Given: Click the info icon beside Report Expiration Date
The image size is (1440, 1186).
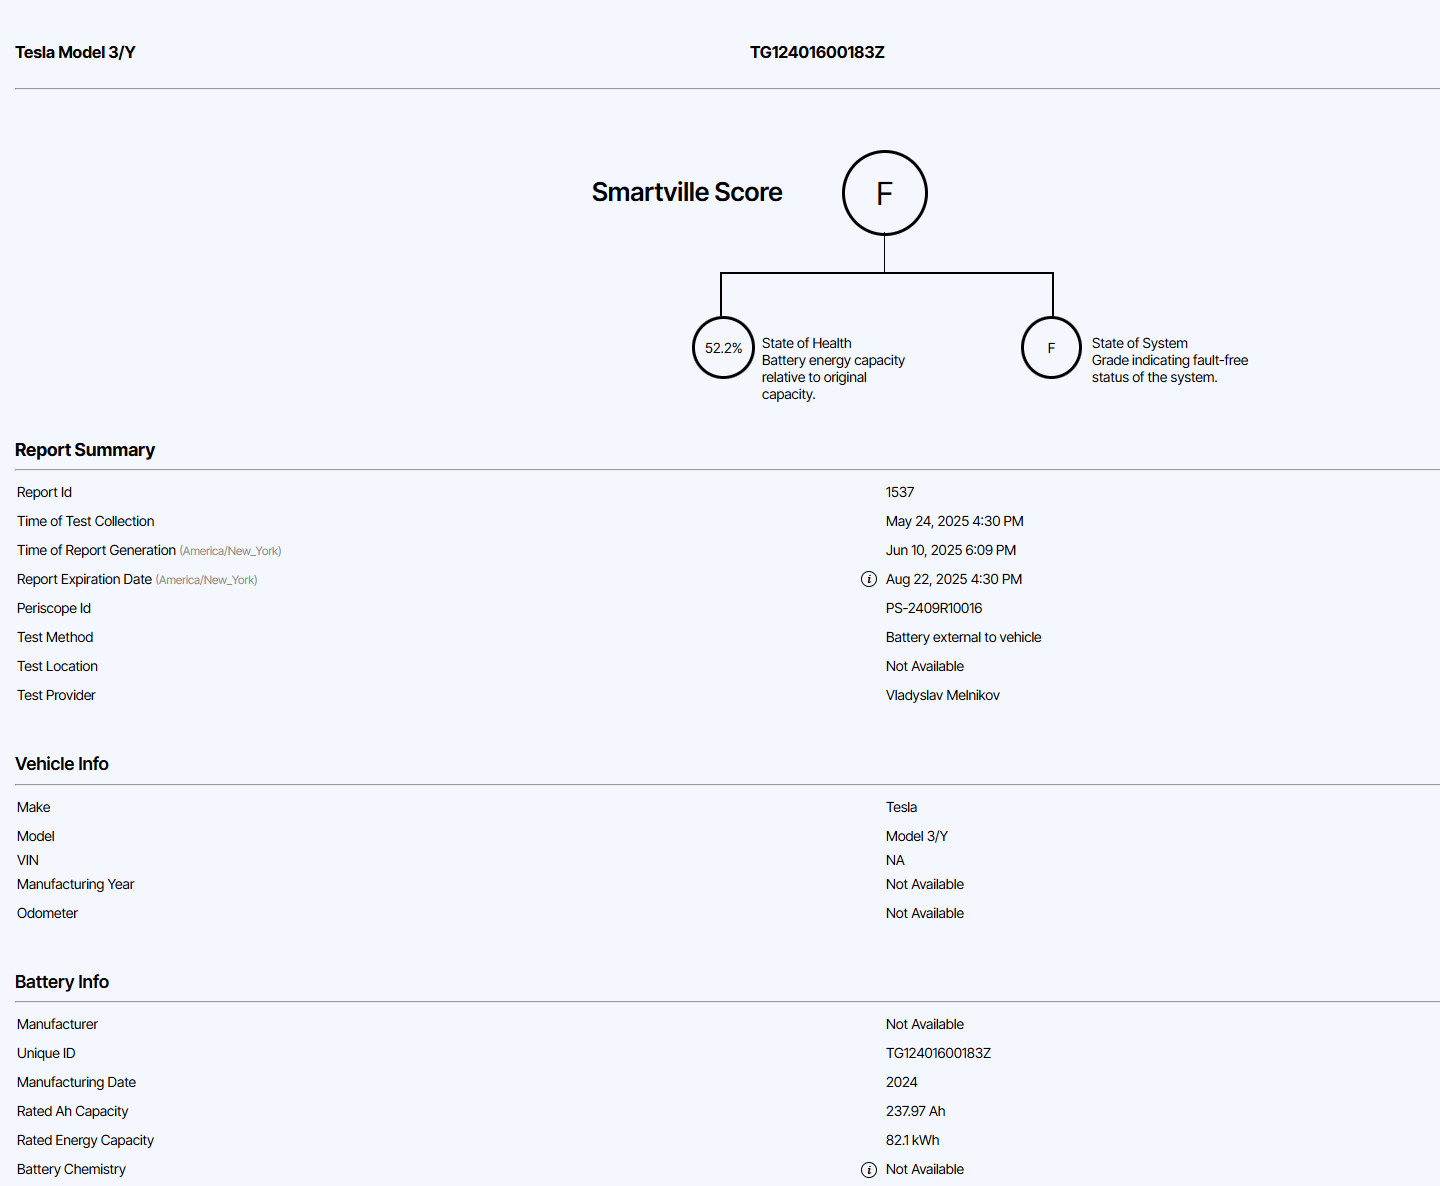Looking at the screenshot, I should click(x=869, y=579).
